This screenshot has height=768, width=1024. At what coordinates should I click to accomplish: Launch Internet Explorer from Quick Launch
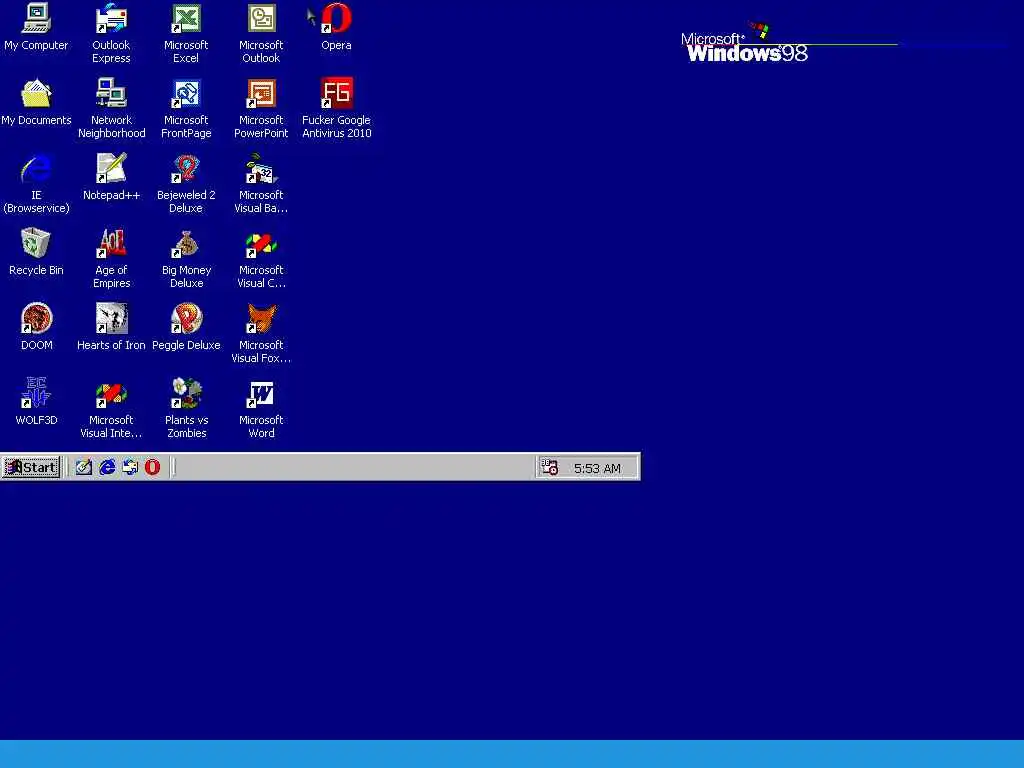[107, 467]
